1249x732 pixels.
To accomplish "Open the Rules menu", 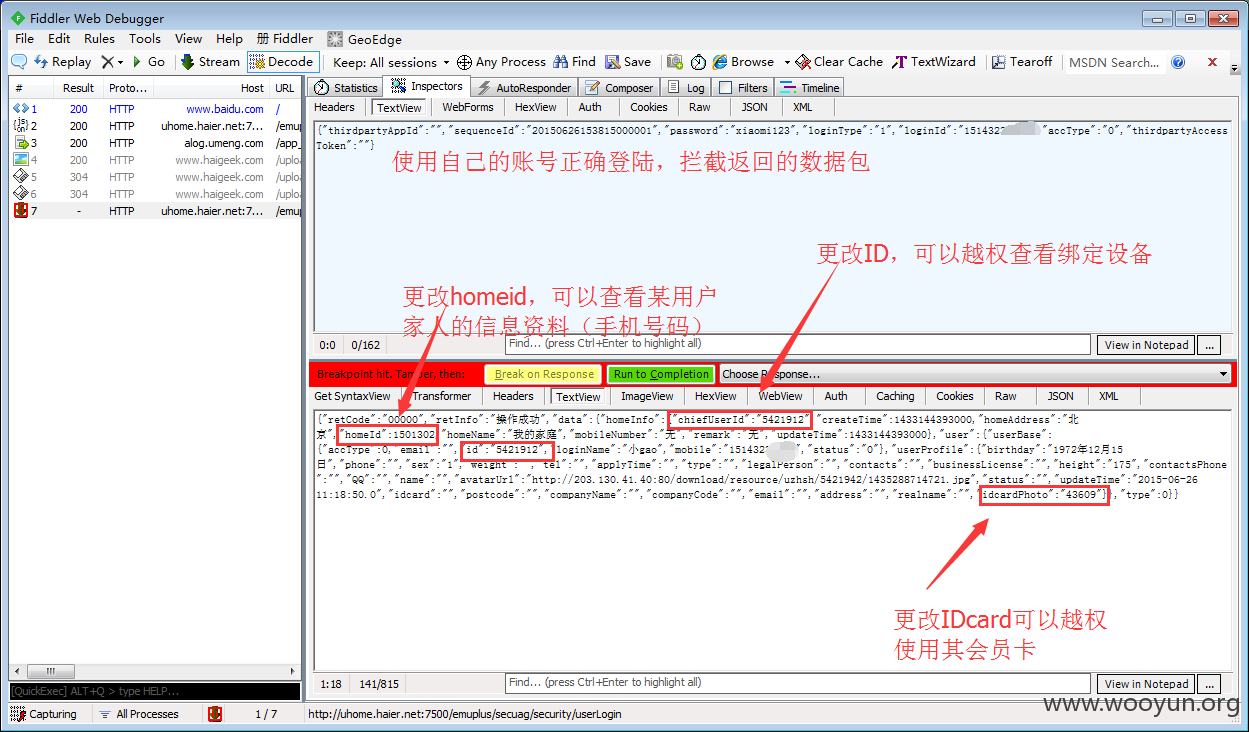I will pyautogui.click(x=99, y=39).
